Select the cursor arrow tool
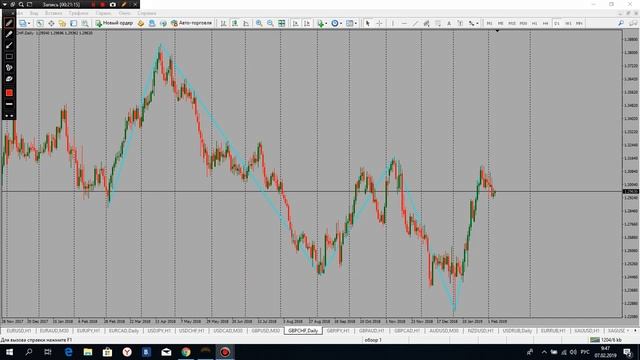Screen dimensions: 640x360 point(367,23)
